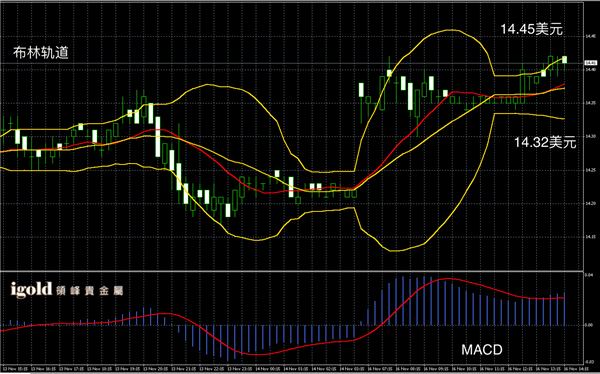Click the 14.30 price axis tick

[x=590, y=137]
